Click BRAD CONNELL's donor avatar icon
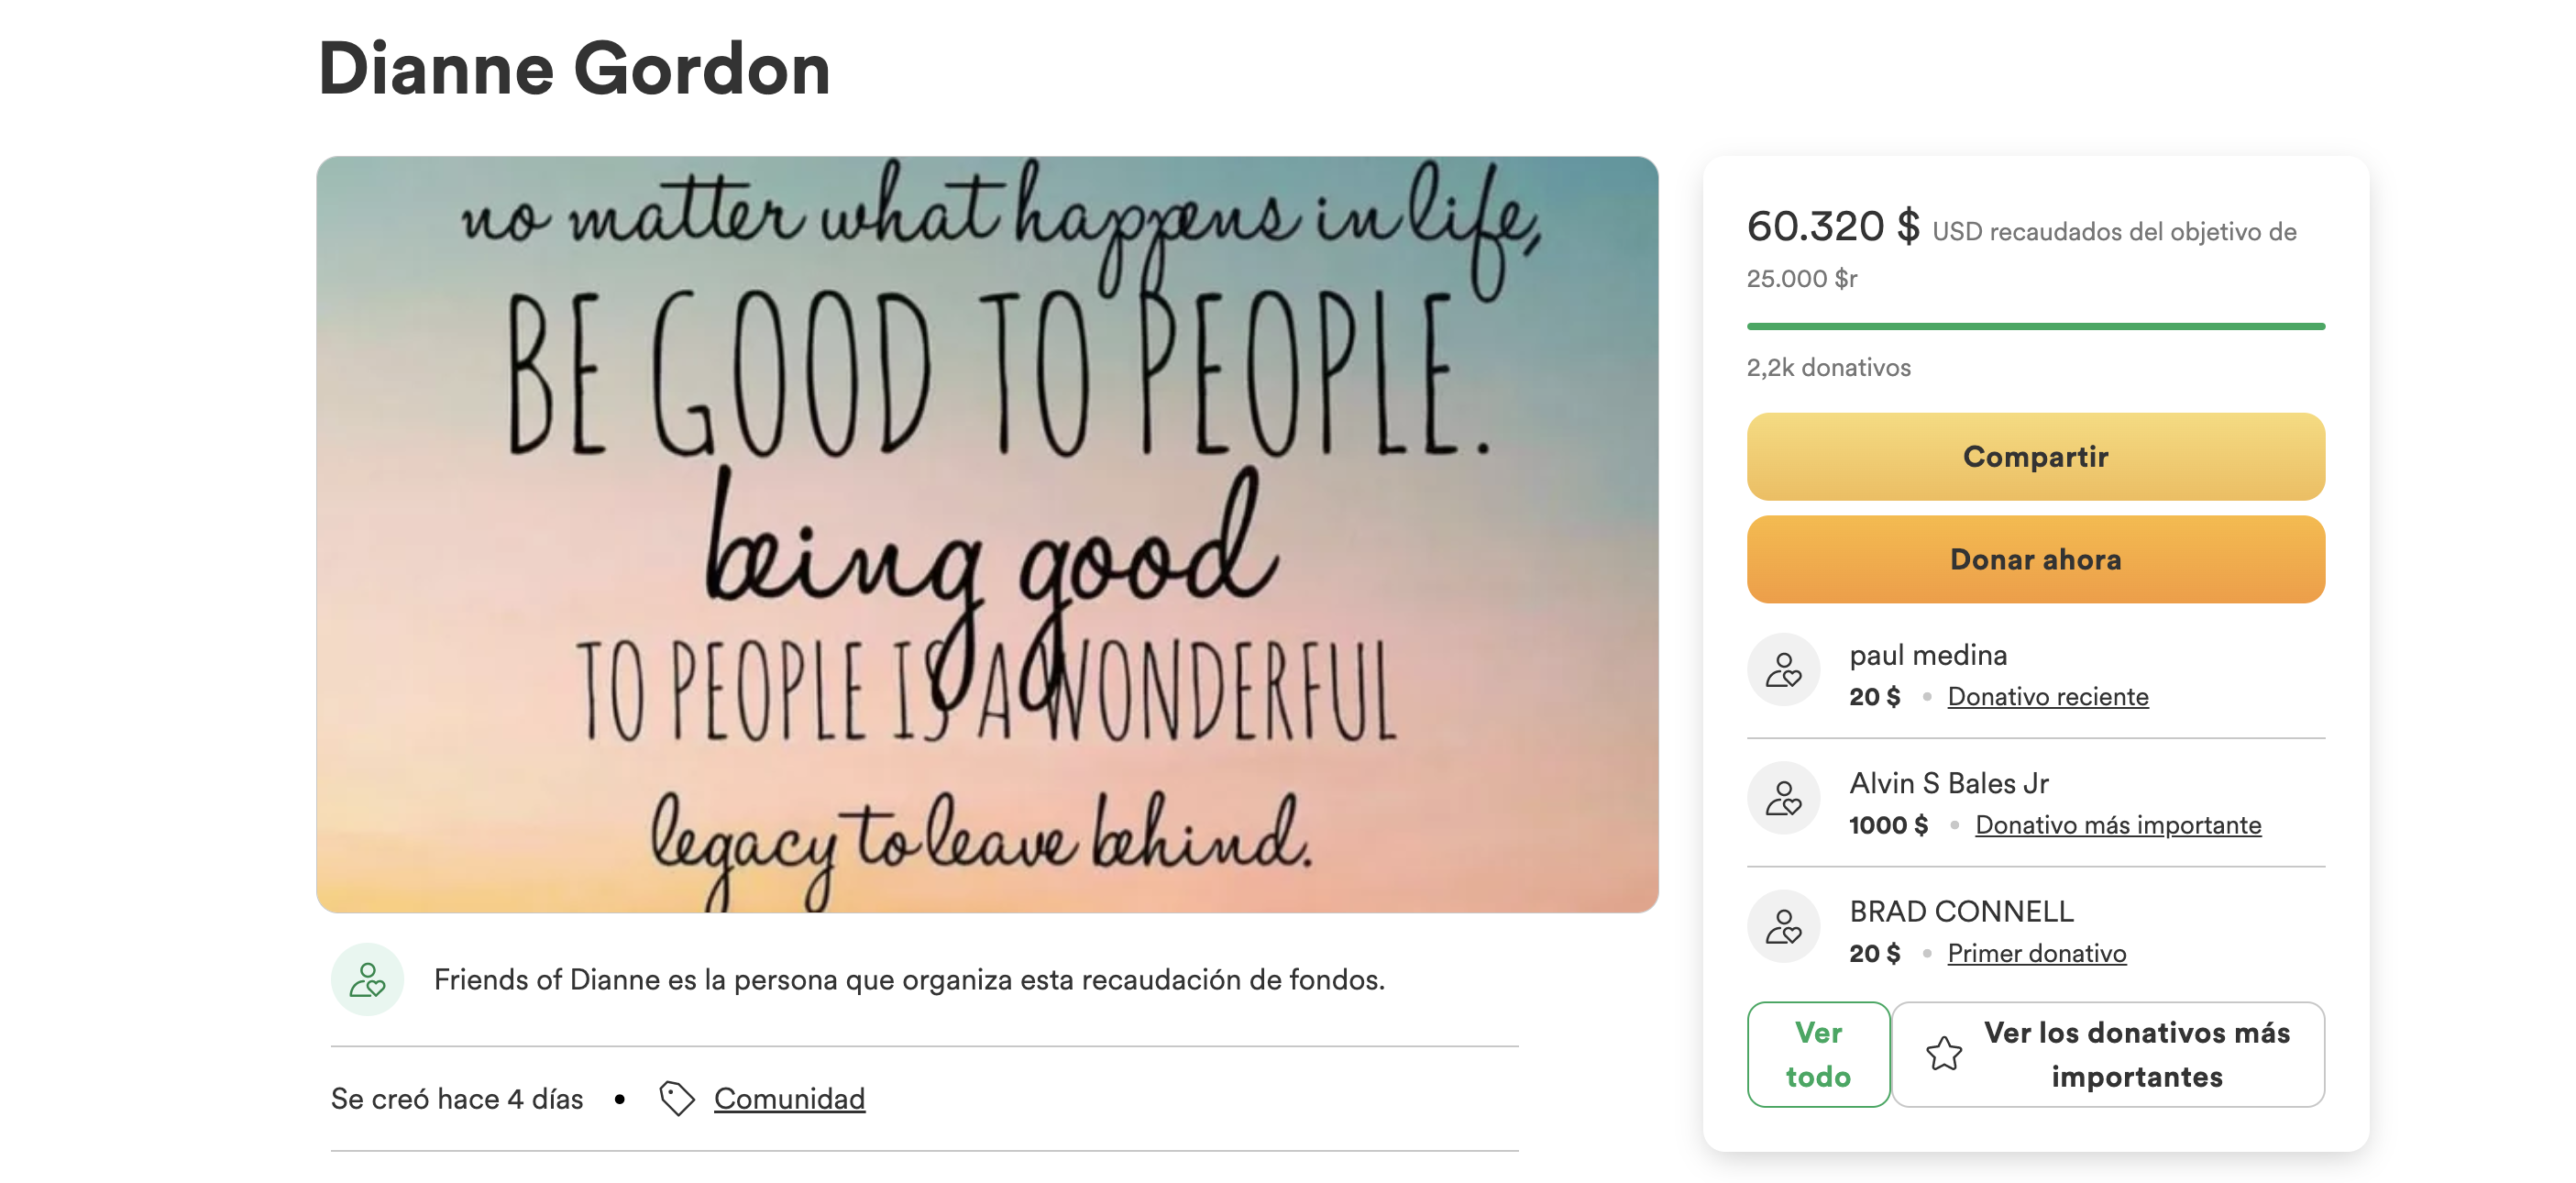The image size is (2576, 1183). point(1783,926)
